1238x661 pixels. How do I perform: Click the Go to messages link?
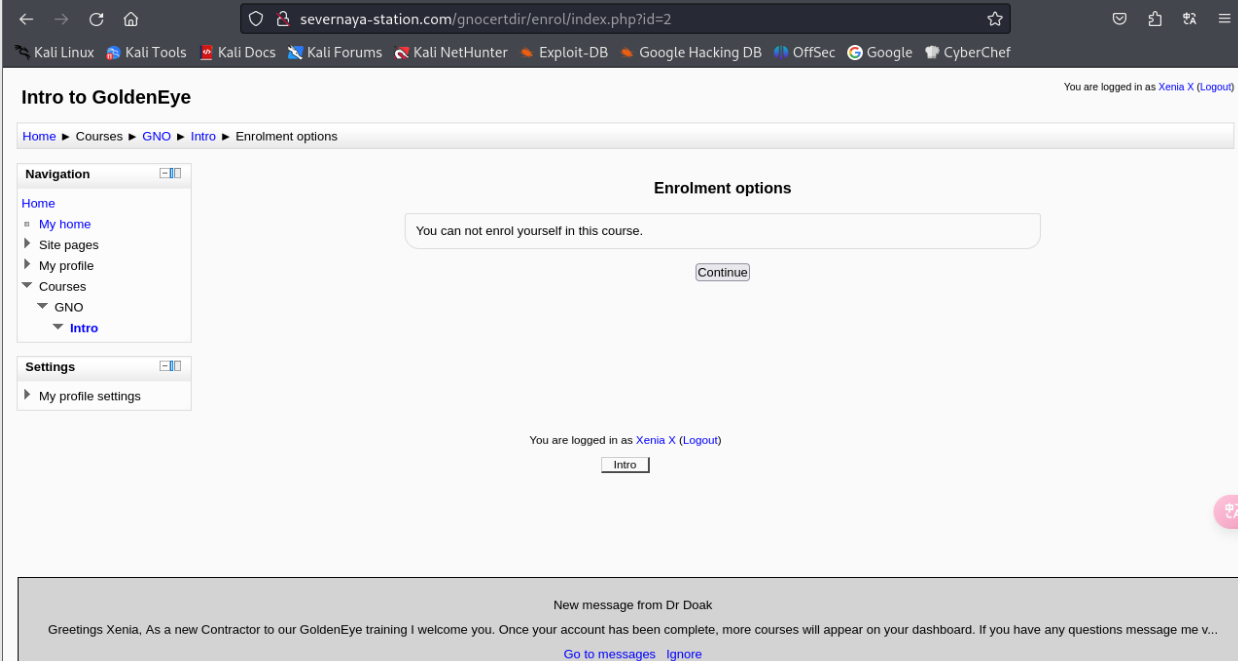pos(609,654)
